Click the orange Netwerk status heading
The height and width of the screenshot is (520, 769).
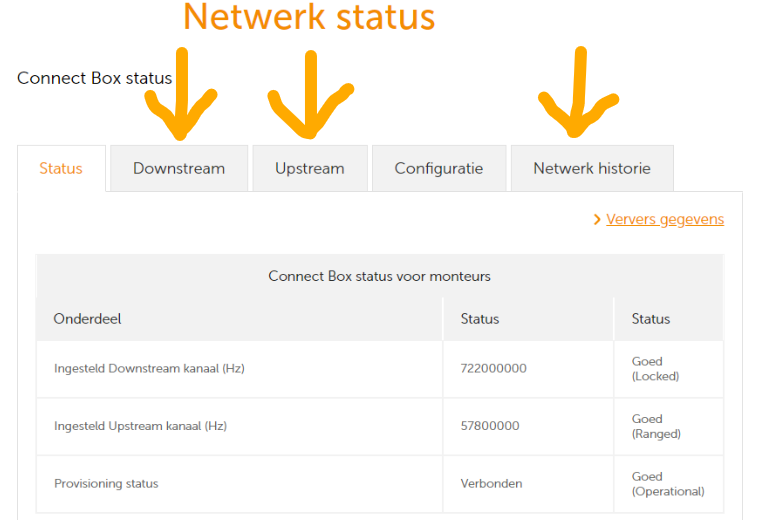(309, 17)
